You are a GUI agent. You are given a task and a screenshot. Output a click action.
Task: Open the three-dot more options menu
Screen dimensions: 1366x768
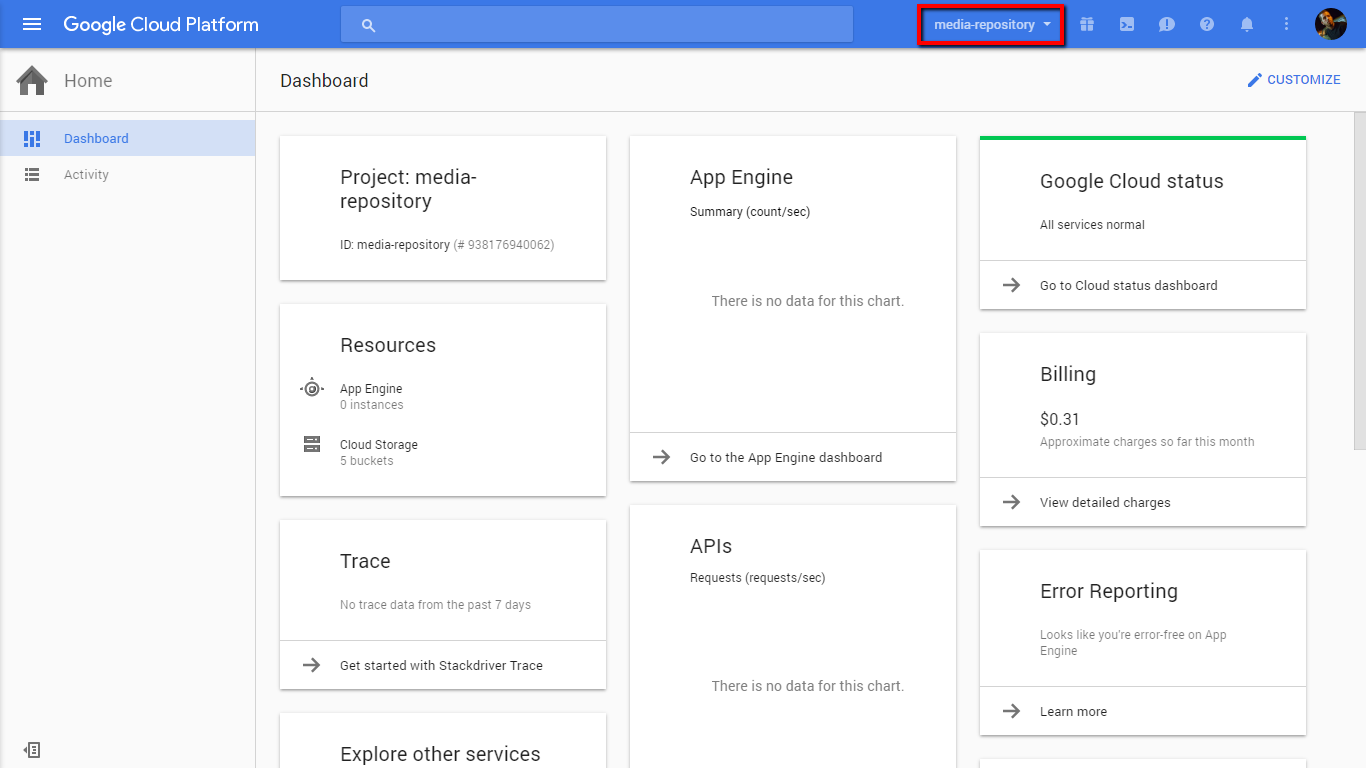[1287, 24]
